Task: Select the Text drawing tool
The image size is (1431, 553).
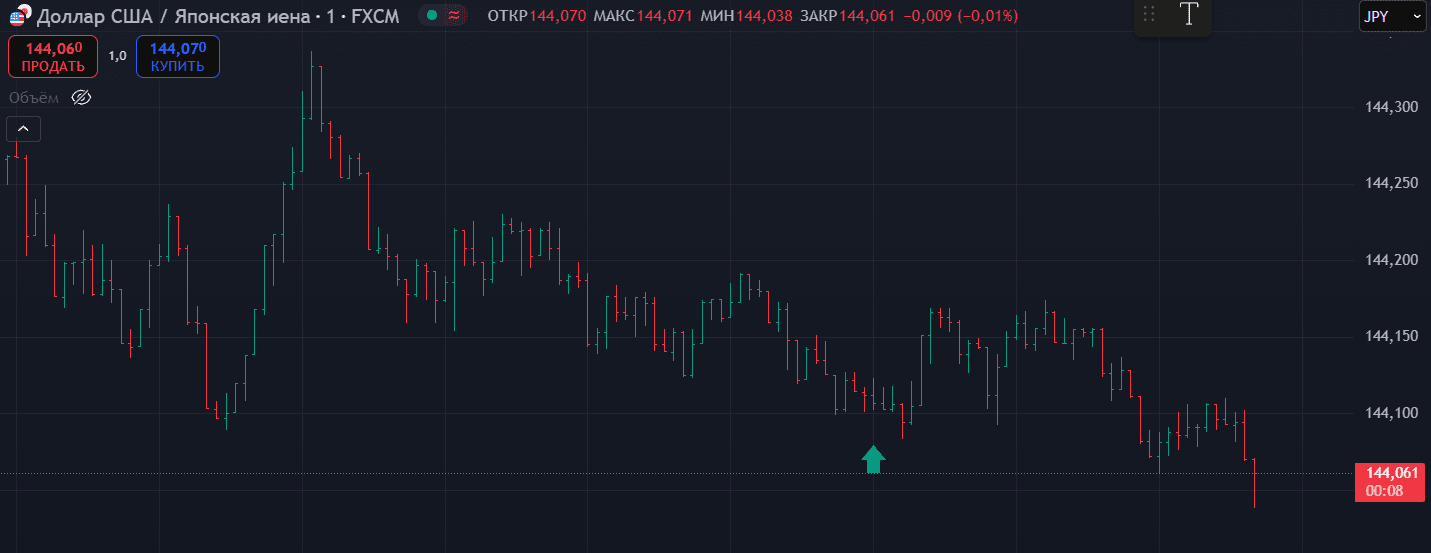Action: [x=1189, y=15]
